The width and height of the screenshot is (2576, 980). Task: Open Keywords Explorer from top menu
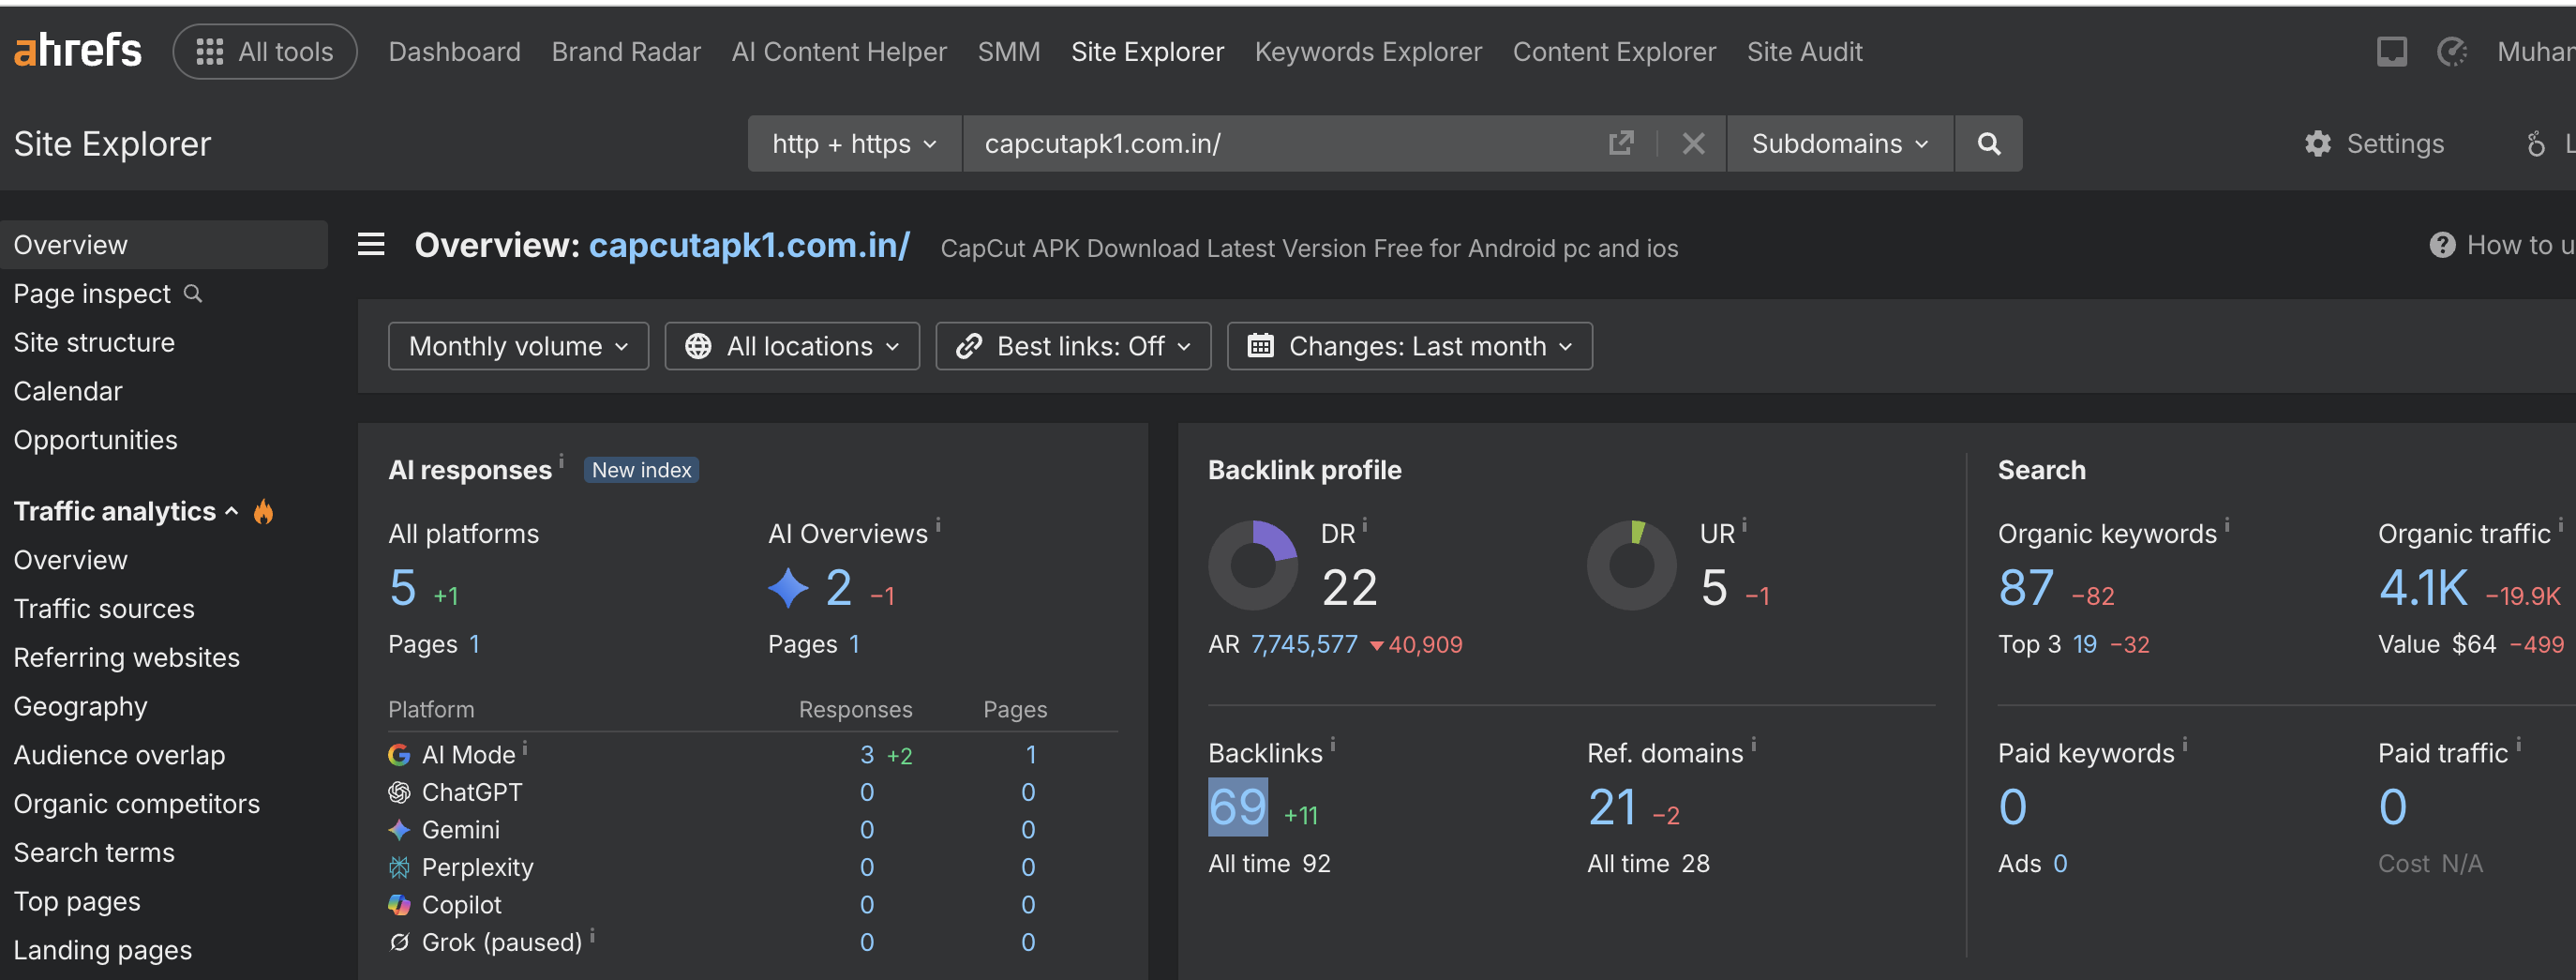[1368, 51]
